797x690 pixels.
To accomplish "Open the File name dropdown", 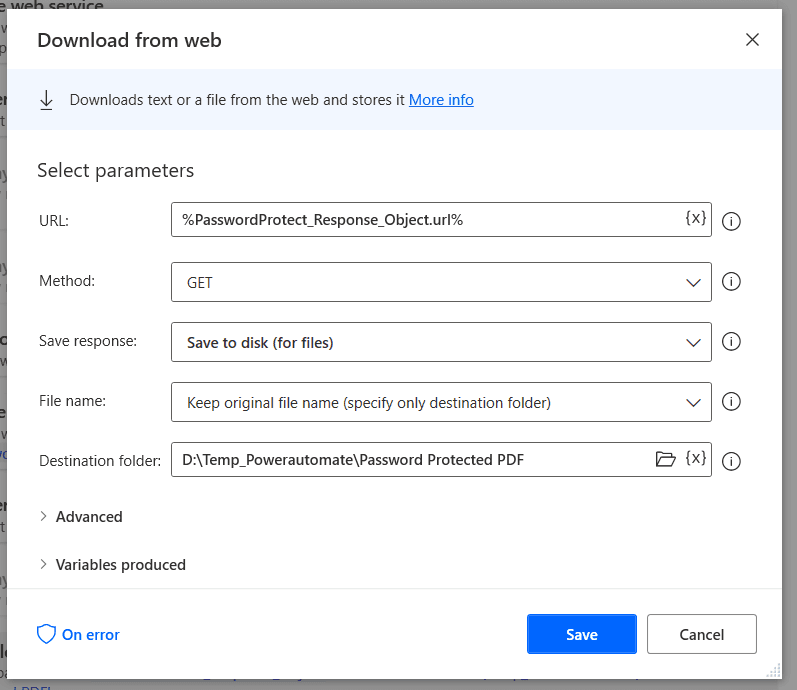I will [x=440, y=402].
